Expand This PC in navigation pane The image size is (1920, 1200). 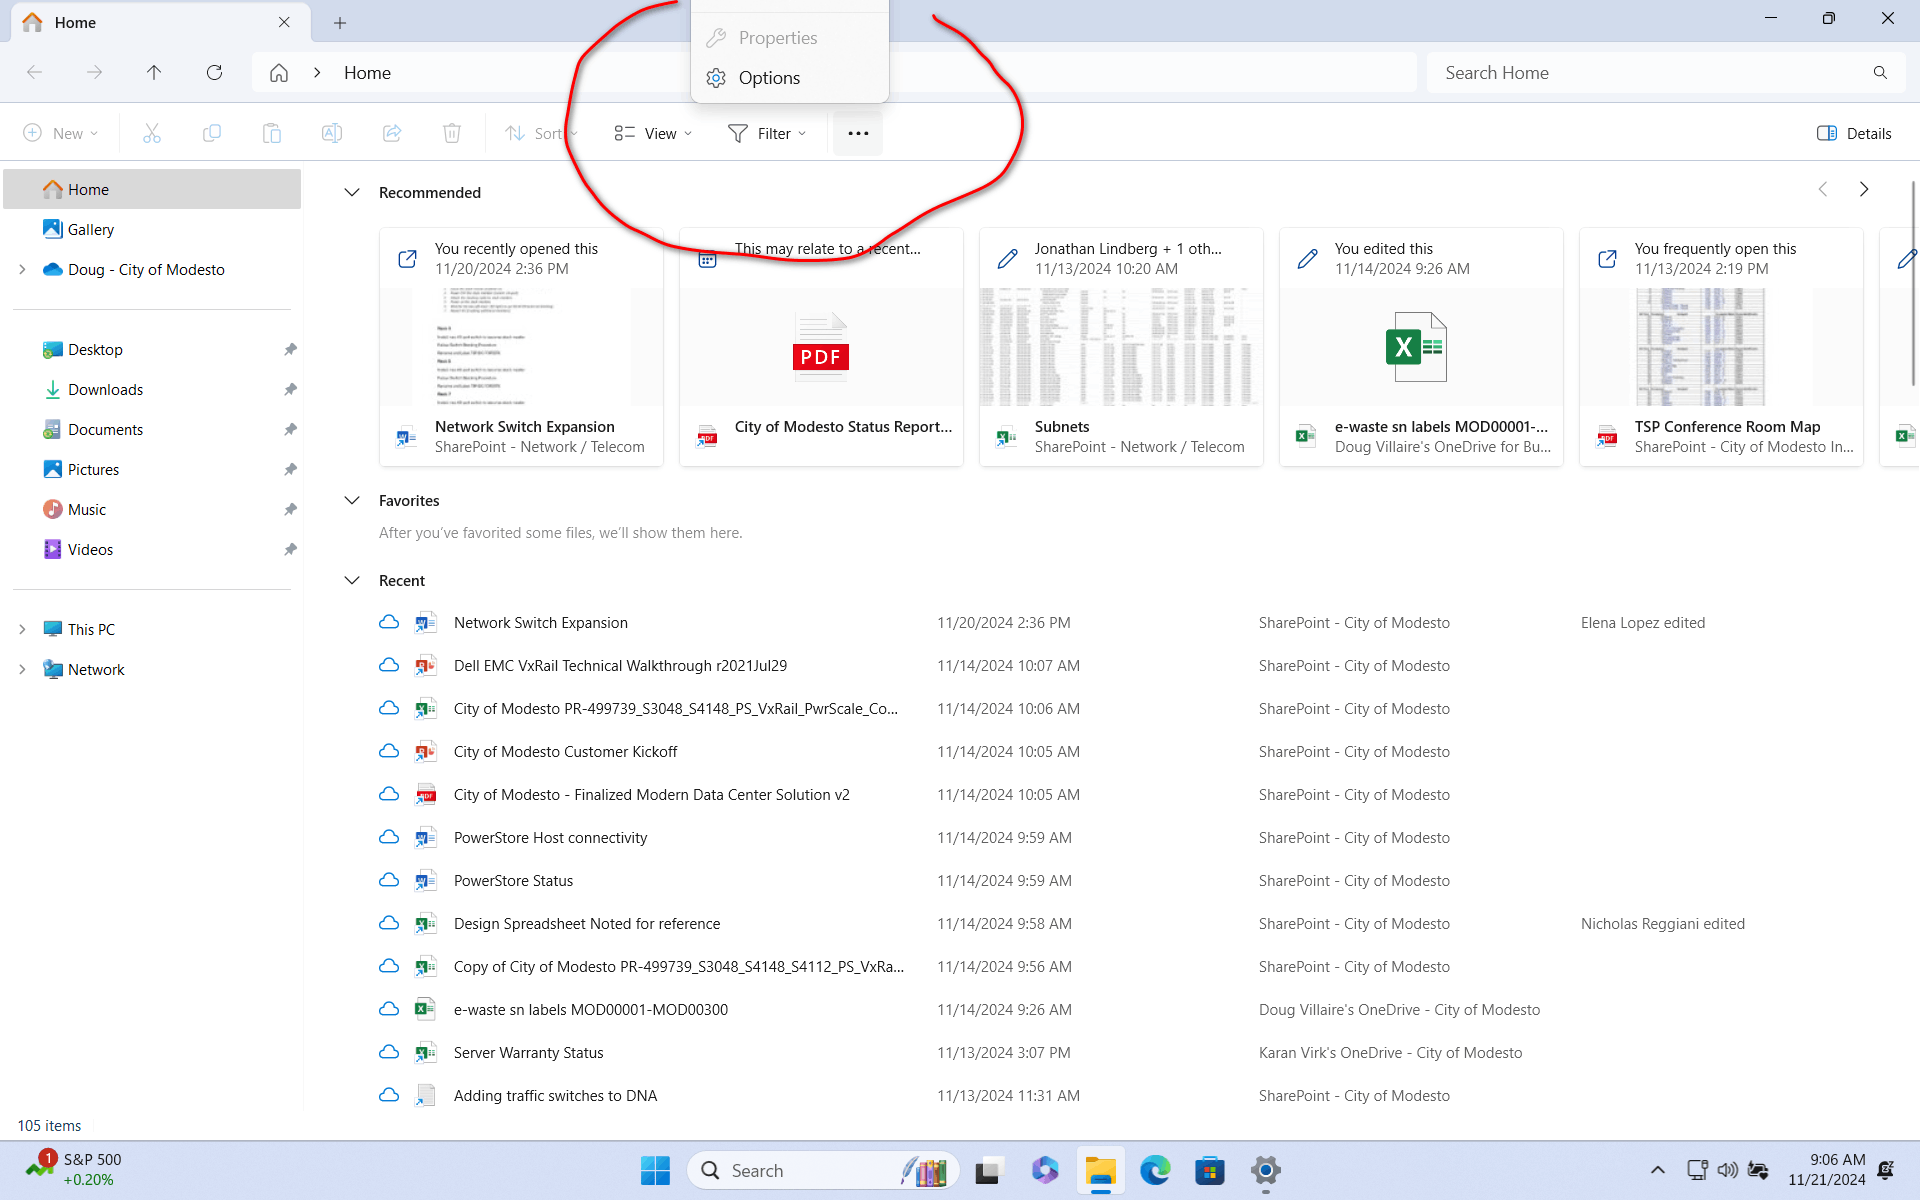[22, 629]
